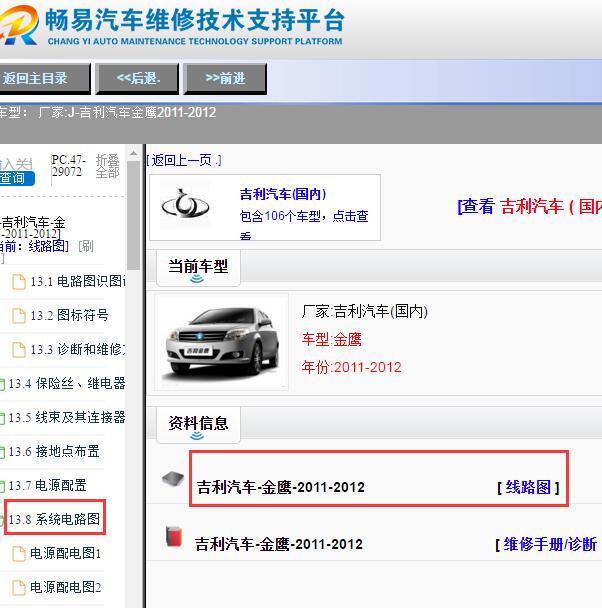Select the 资料信息 tab
Screen dimensions: 602x608
coord(198,425)
